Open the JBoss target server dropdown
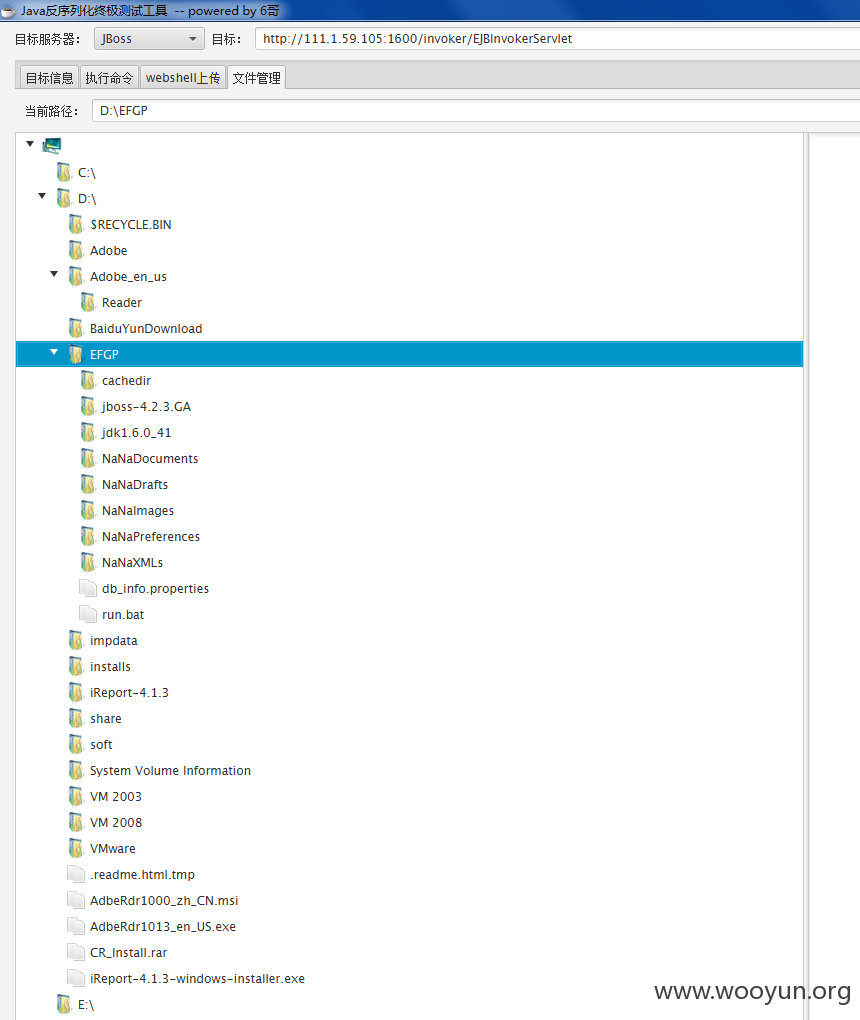 tap(149, 39)
